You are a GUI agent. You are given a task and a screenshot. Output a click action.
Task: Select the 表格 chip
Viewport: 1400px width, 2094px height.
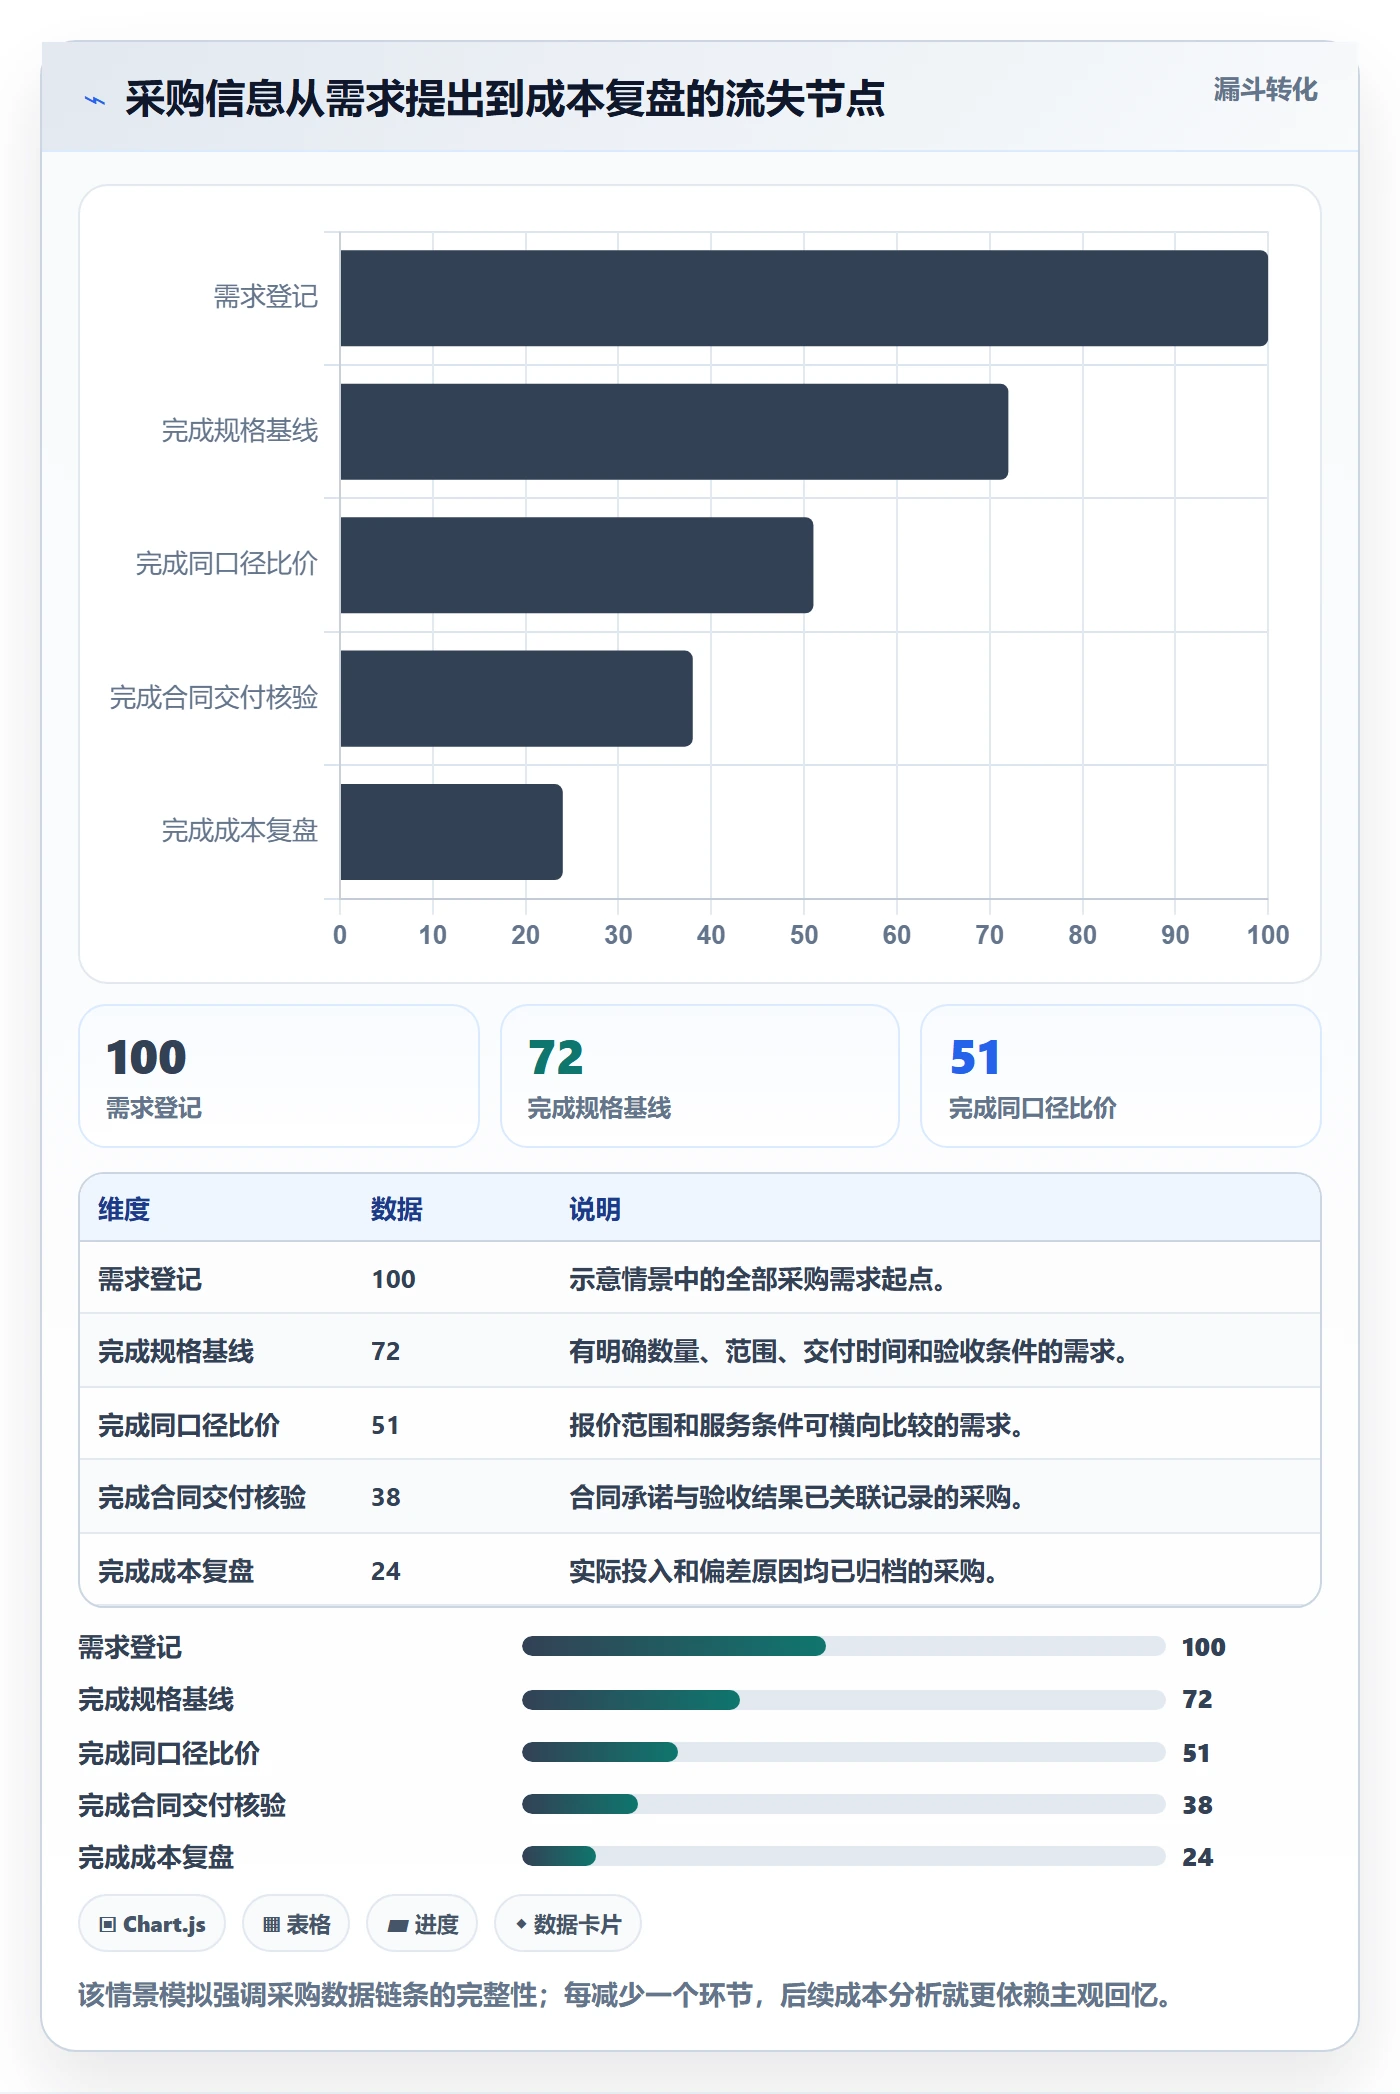pos(296,1924)
